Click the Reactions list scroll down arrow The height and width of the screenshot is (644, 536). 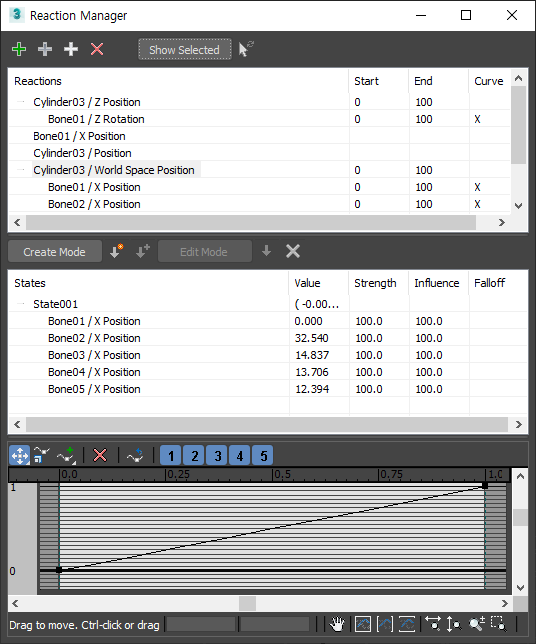point(519,205)
